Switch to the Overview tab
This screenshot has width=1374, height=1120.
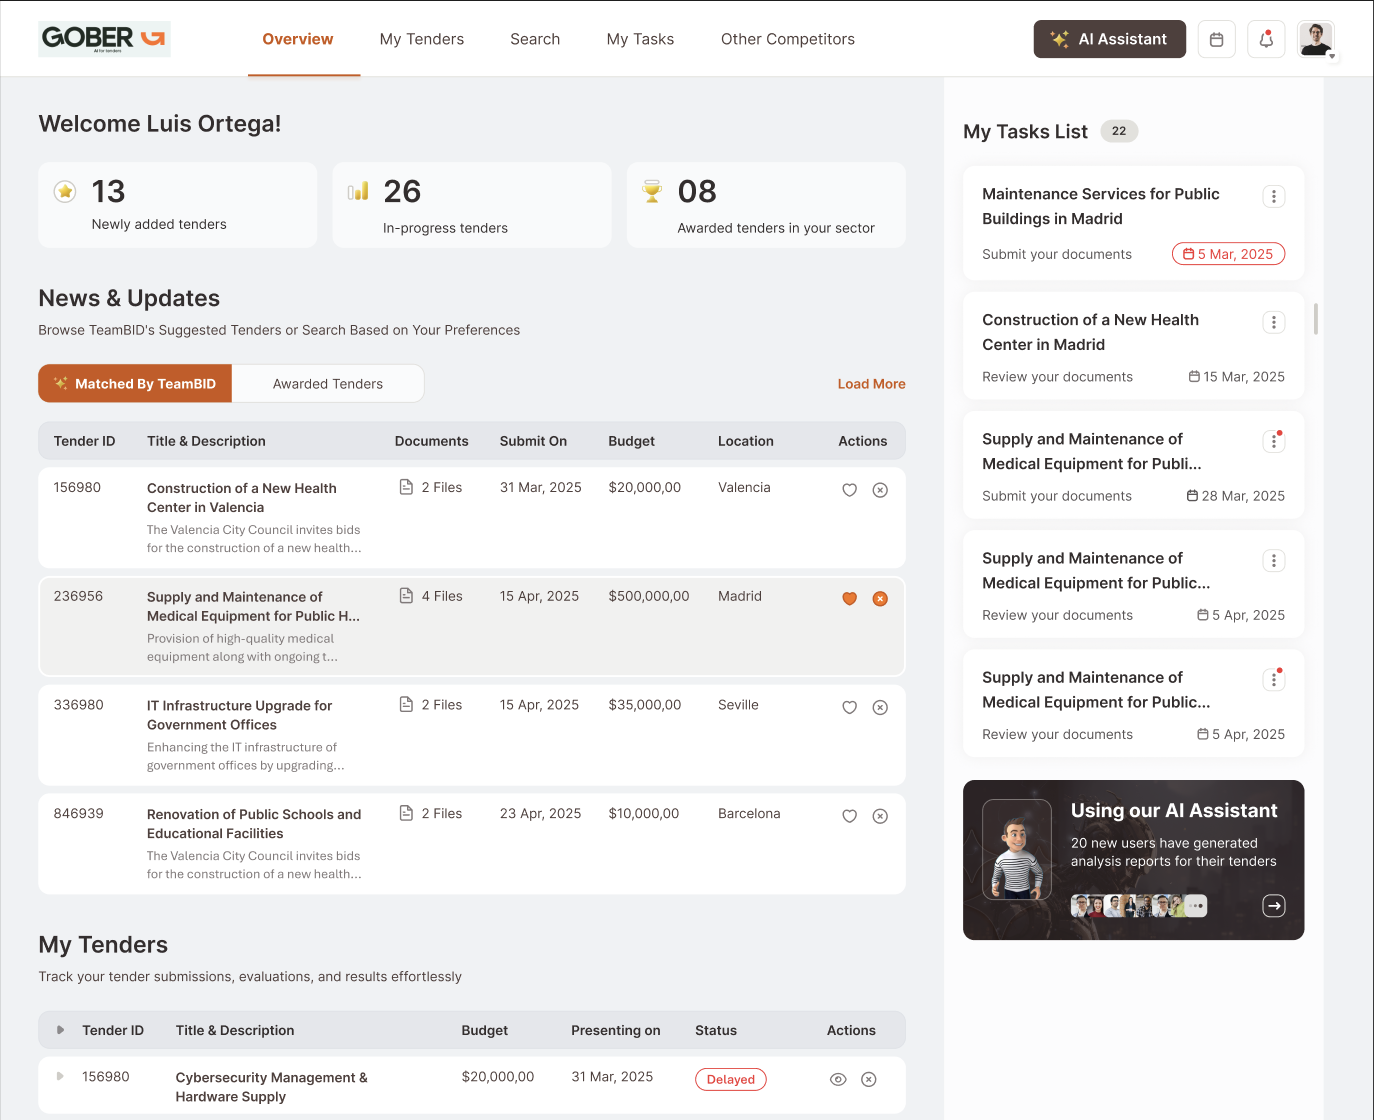point(298,39)
